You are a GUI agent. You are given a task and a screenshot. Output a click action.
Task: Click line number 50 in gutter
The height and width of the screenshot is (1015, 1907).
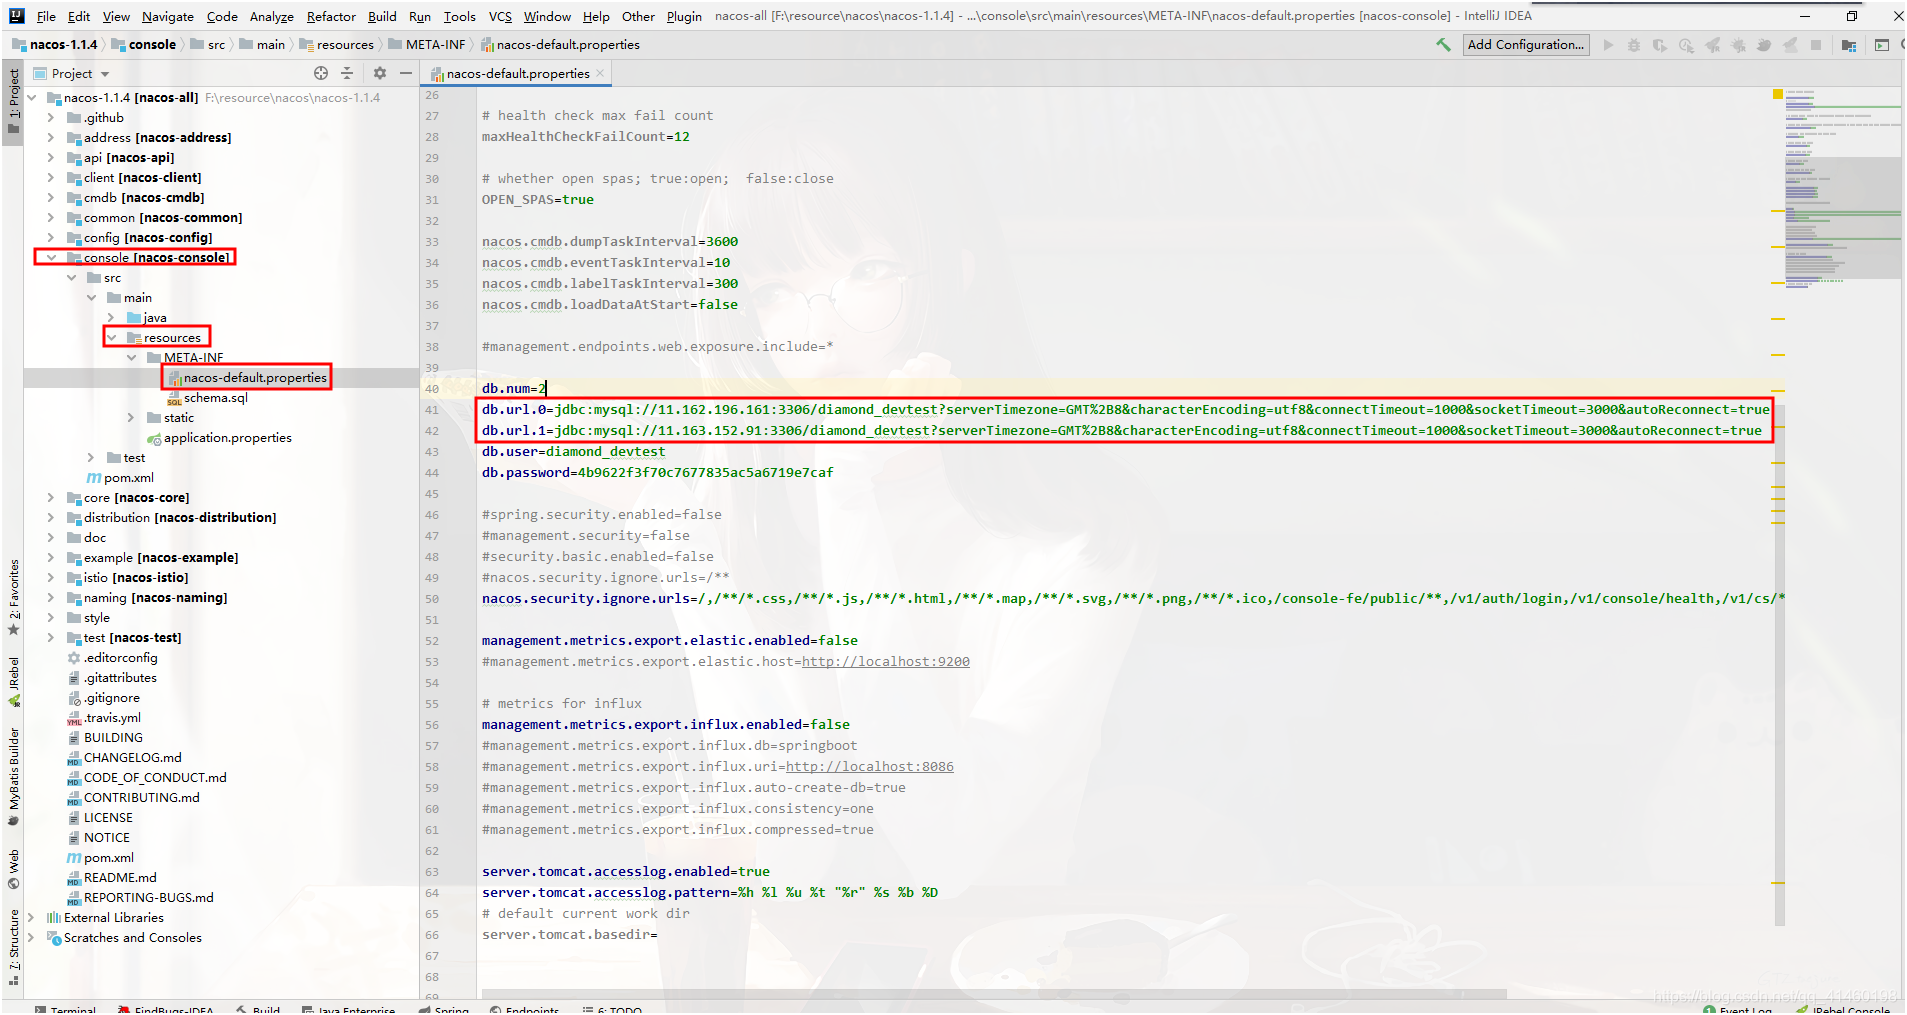(432, 598)
